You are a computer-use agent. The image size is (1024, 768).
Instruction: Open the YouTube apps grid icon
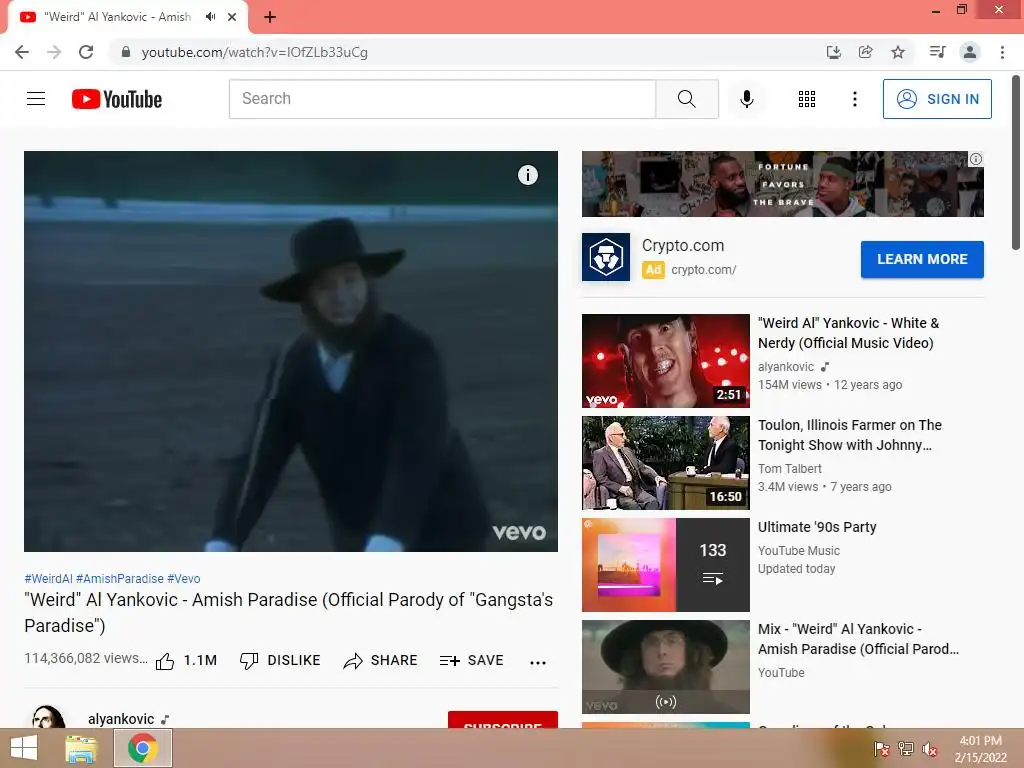807,99
